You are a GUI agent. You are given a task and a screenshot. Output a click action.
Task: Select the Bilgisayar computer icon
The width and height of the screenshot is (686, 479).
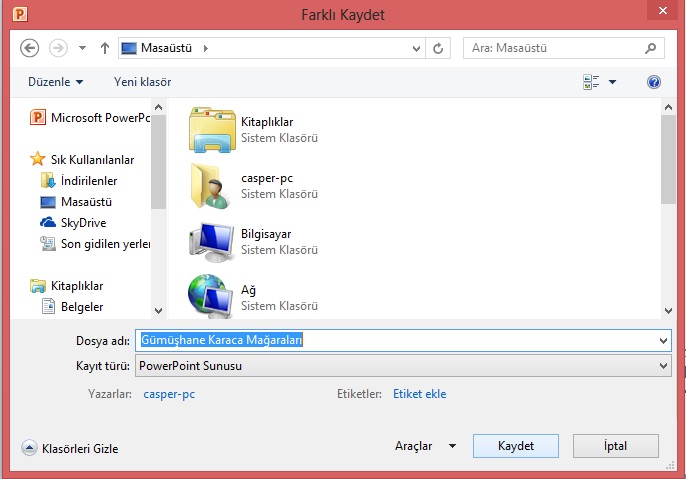click(x=210, y=241)
